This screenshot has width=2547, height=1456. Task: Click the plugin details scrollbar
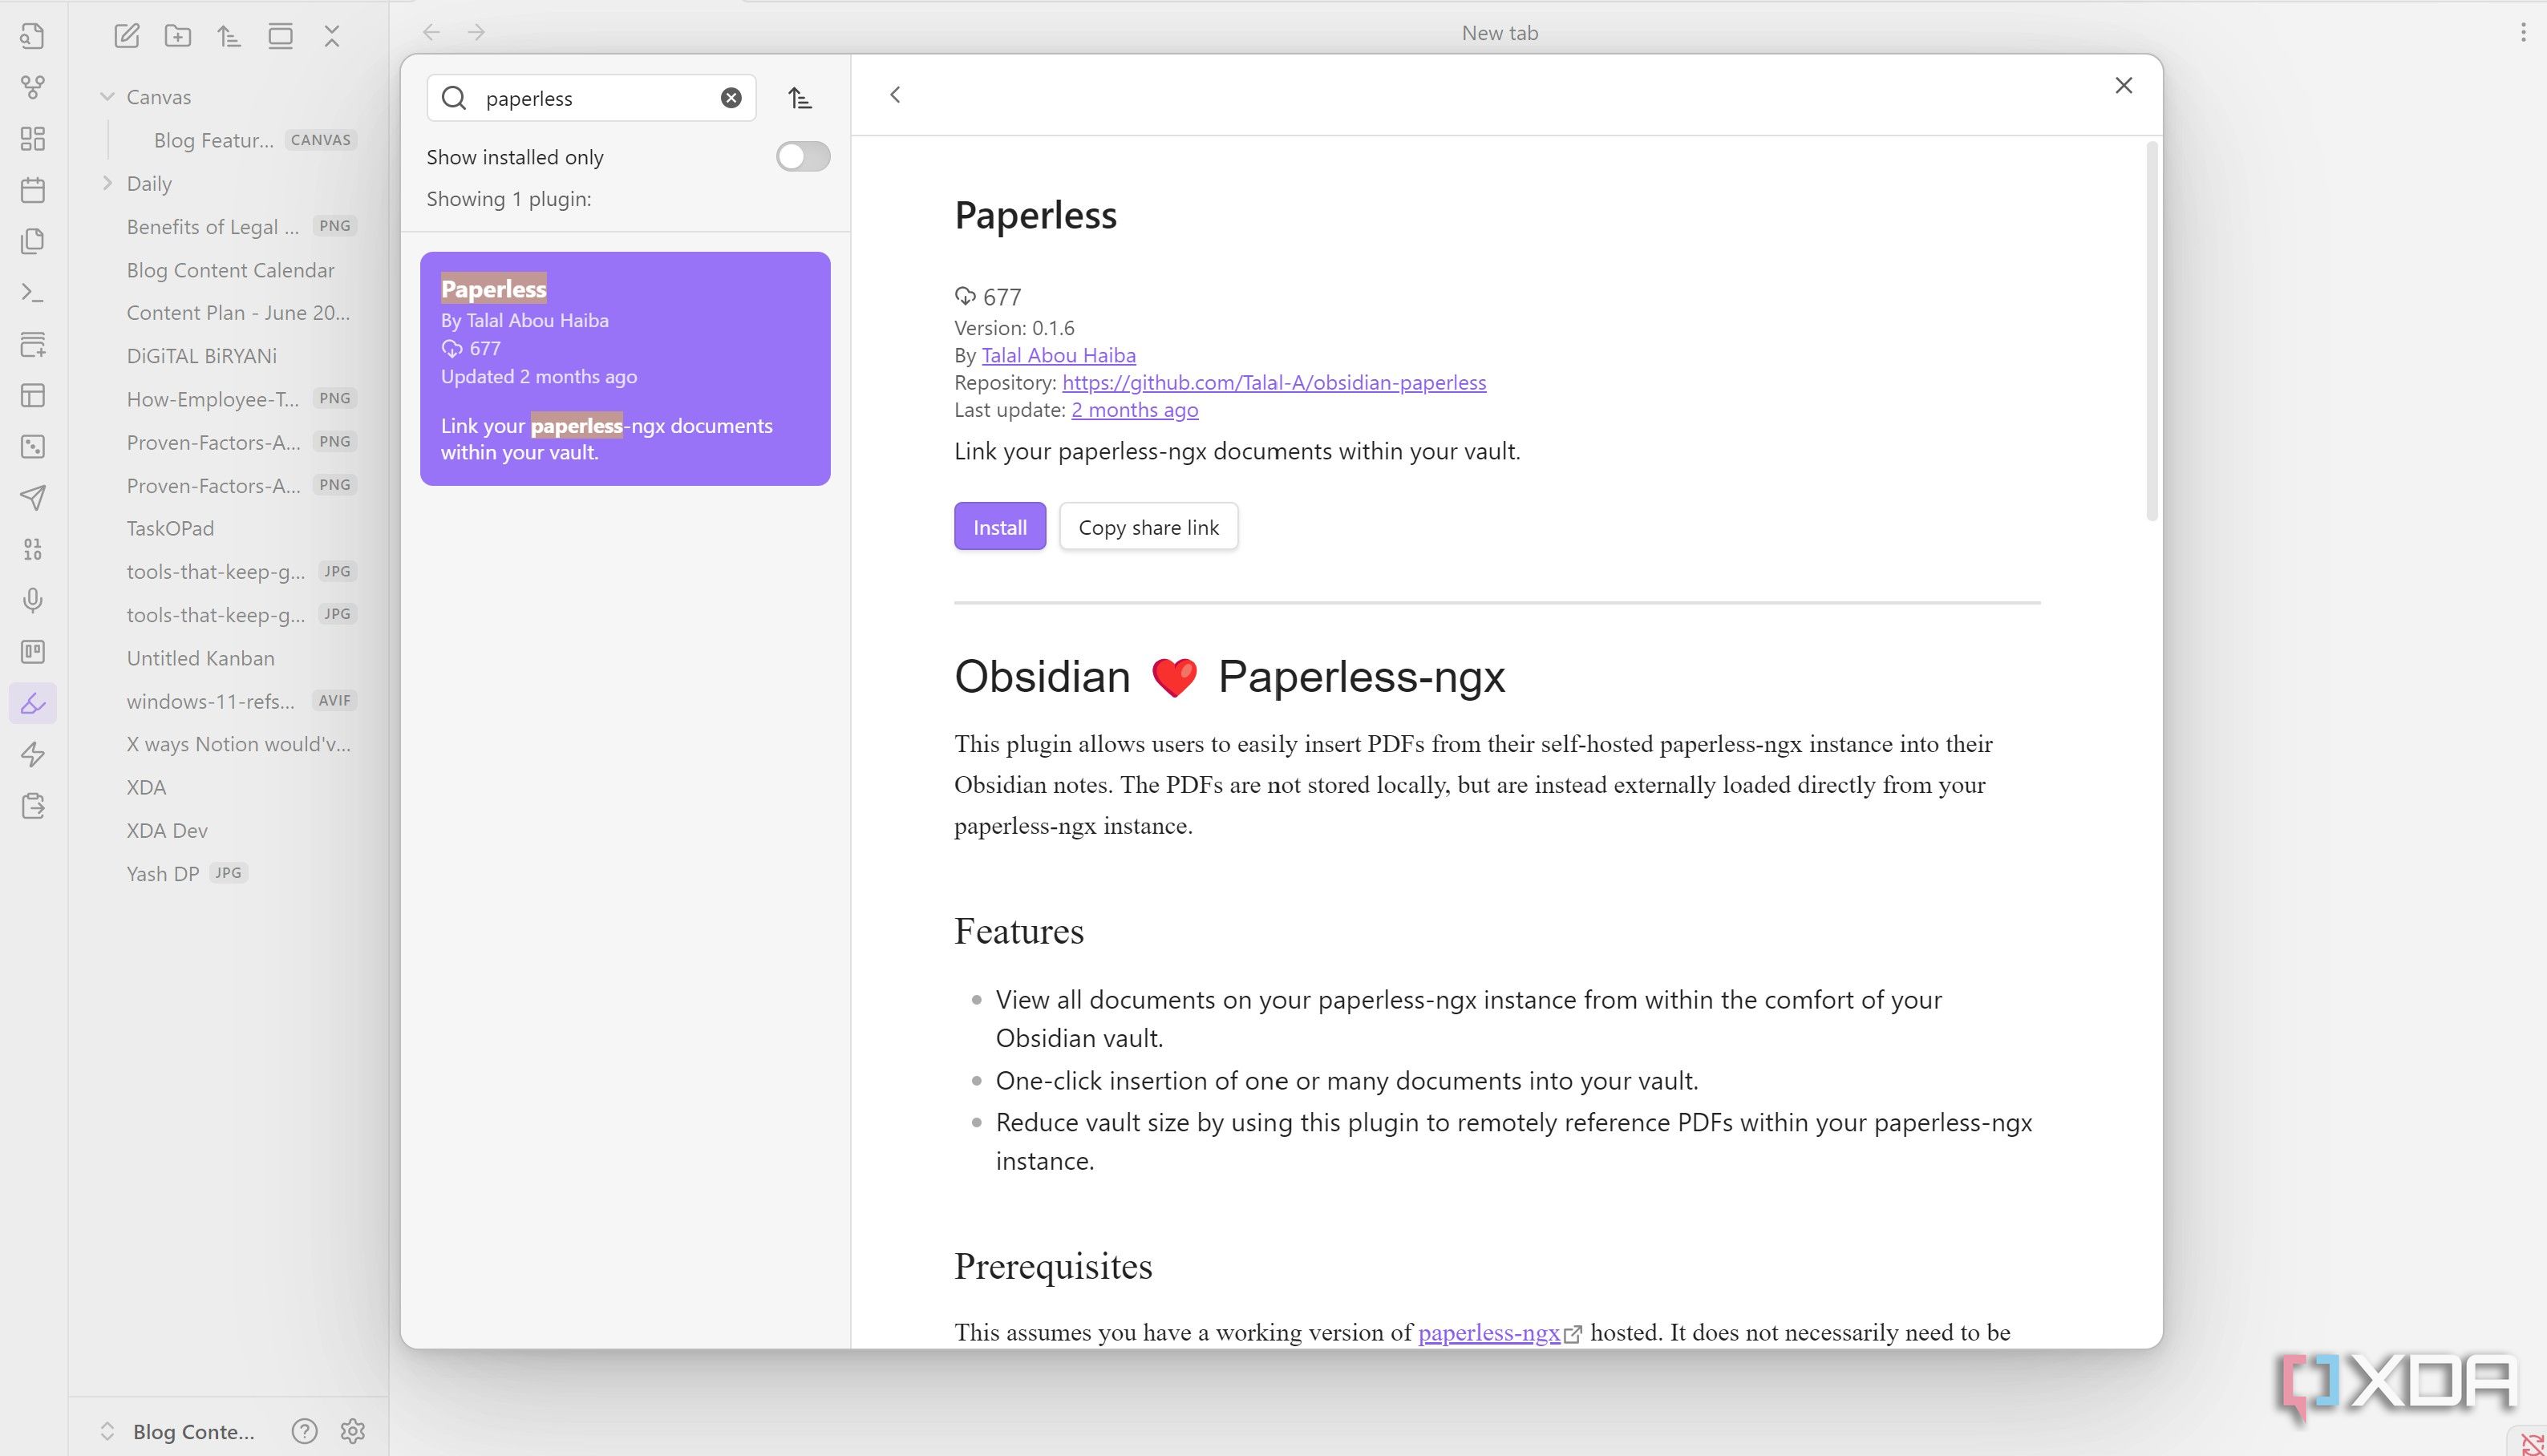[x=2151, y=330]
